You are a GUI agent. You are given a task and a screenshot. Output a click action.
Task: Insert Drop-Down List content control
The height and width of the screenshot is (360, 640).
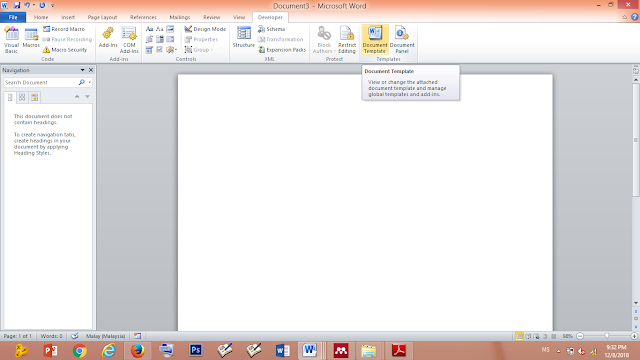[170, 39]
